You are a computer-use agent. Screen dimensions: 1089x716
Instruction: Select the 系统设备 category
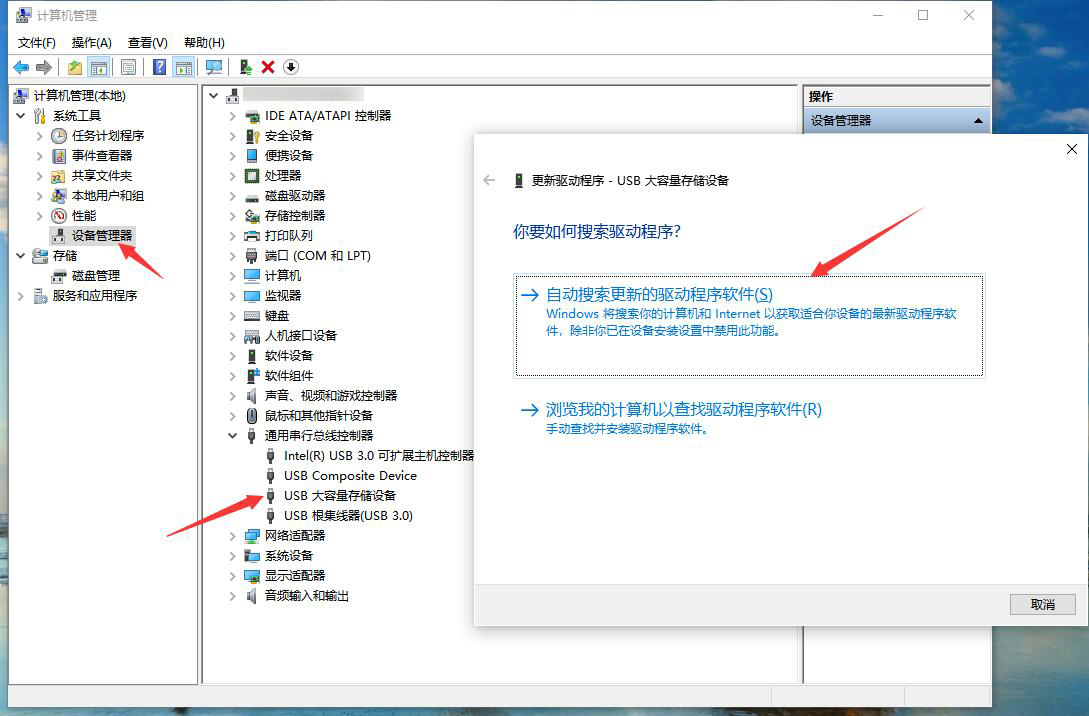[289, 556]
